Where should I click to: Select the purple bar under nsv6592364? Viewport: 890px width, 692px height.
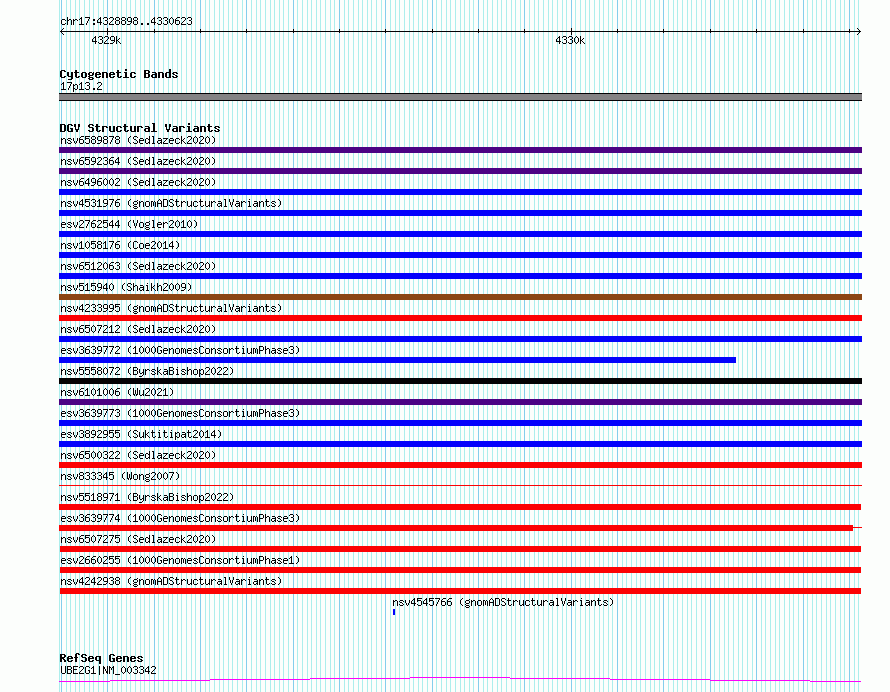click(460, 171)
